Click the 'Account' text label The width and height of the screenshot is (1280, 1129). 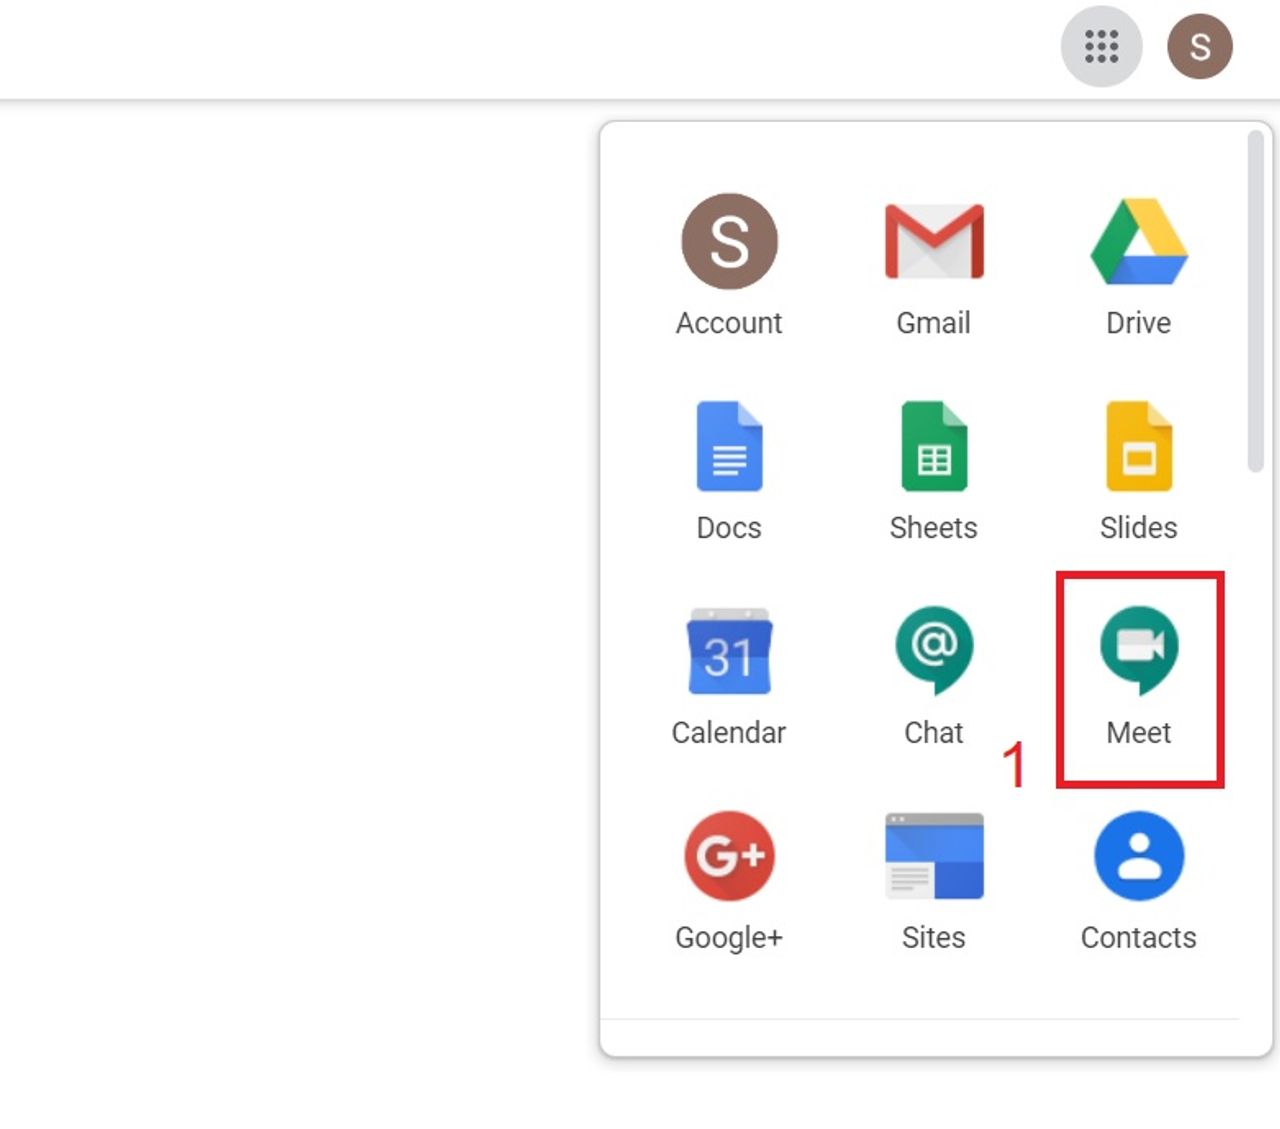click(x=729, y=322)
